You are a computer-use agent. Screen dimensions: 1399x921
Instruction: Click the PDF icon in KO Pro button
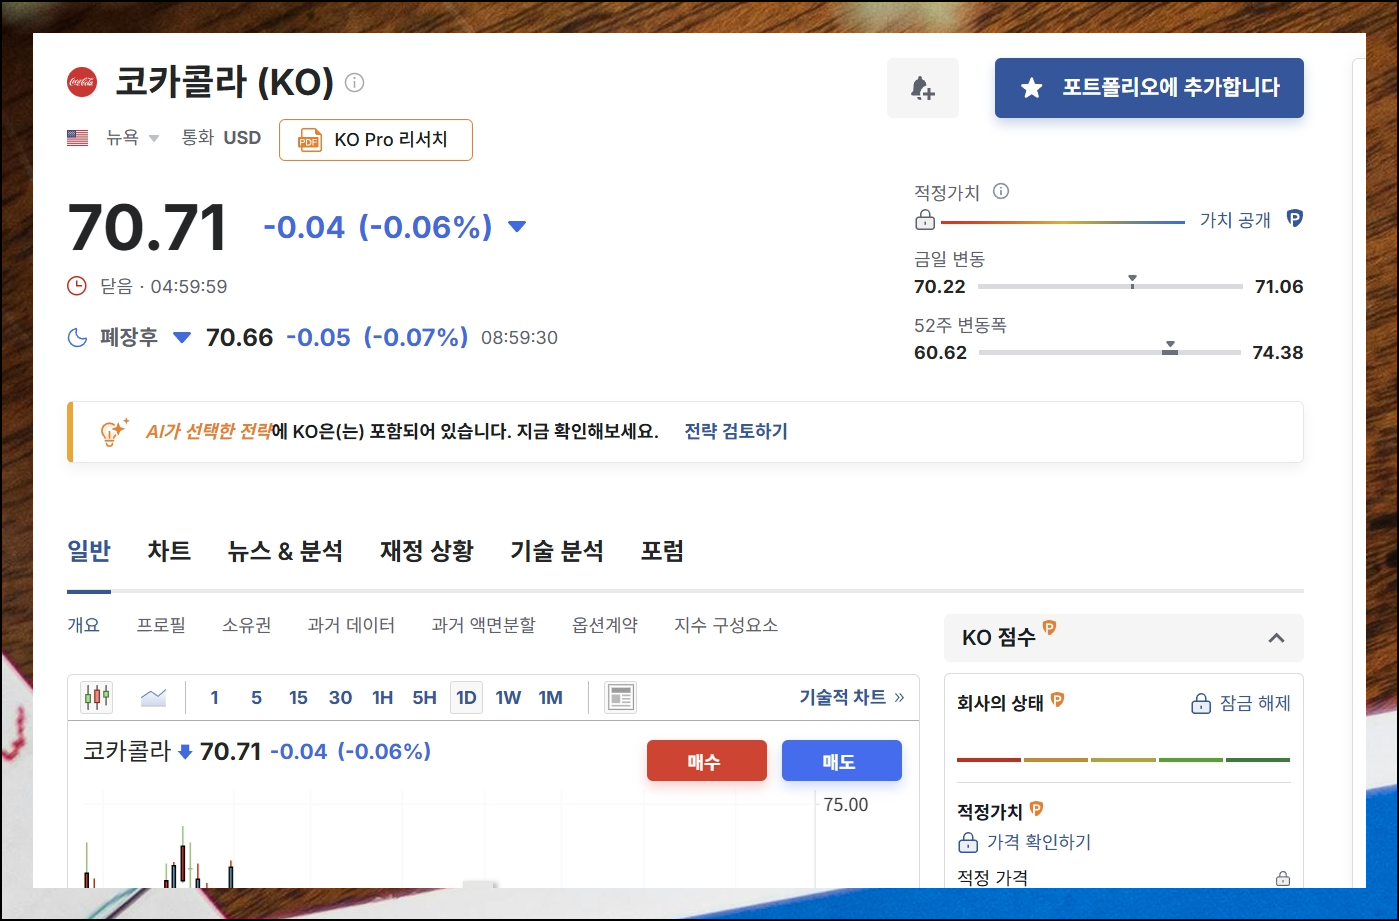click(x=310, y=140)
